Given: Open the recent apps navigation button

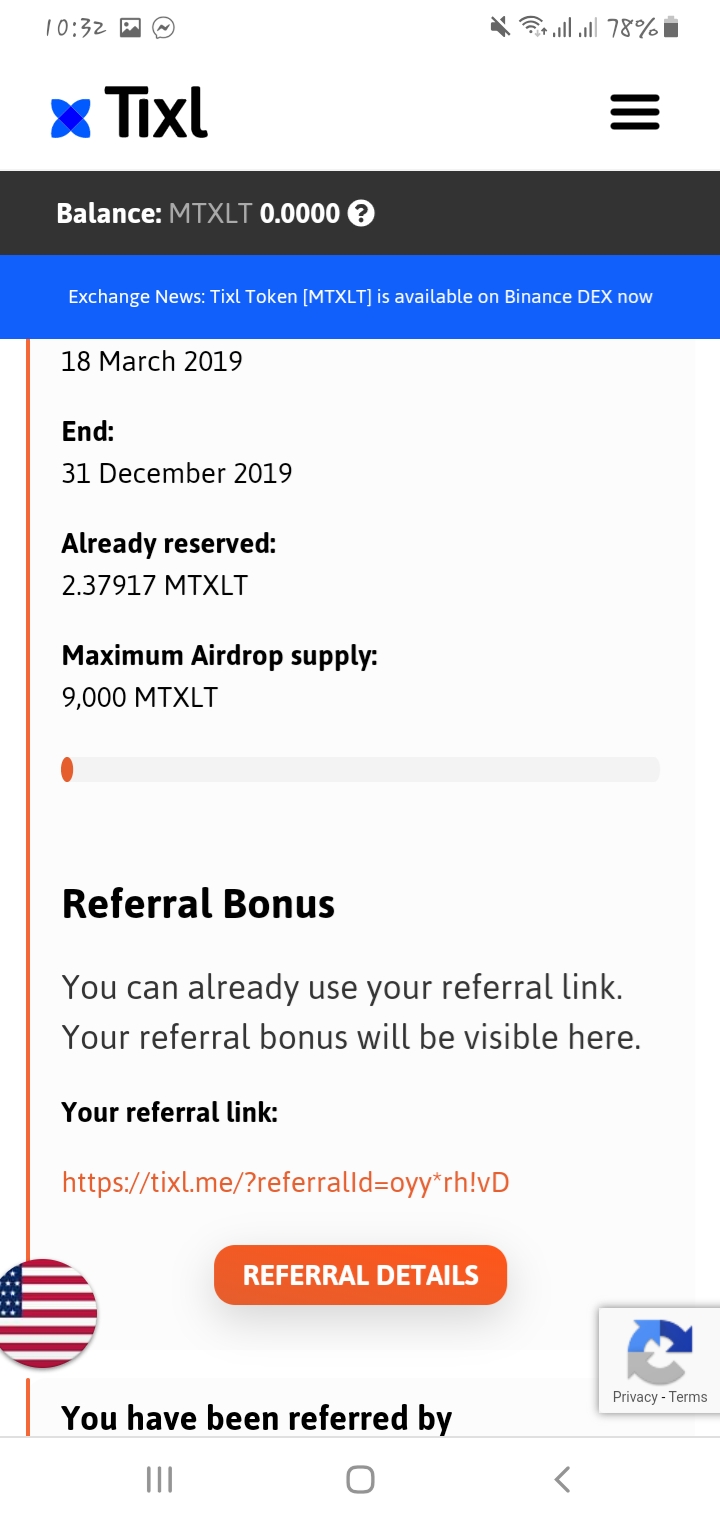Looking at the screenshot, I should (159, 1479).
